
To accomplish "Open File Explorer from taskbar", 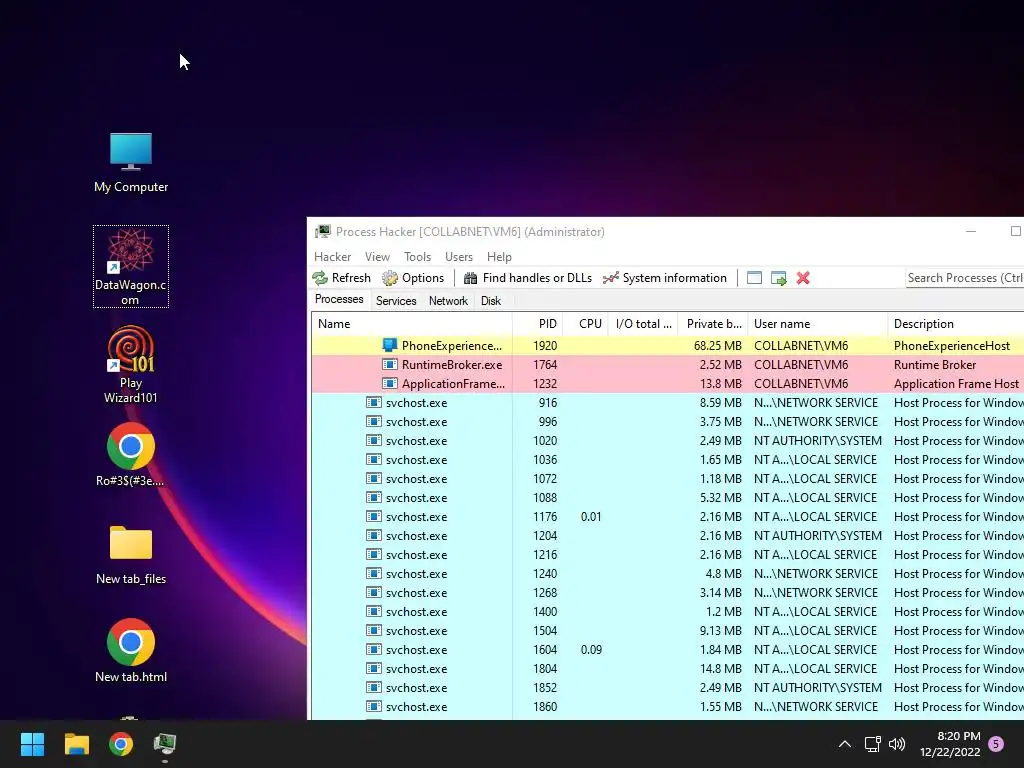I will click(76, 744).
